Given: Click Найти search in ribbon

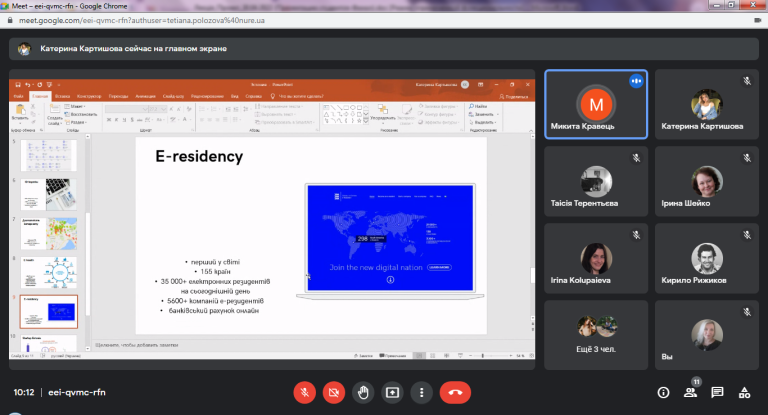Looking at the screenshot, I should [478, 106].
